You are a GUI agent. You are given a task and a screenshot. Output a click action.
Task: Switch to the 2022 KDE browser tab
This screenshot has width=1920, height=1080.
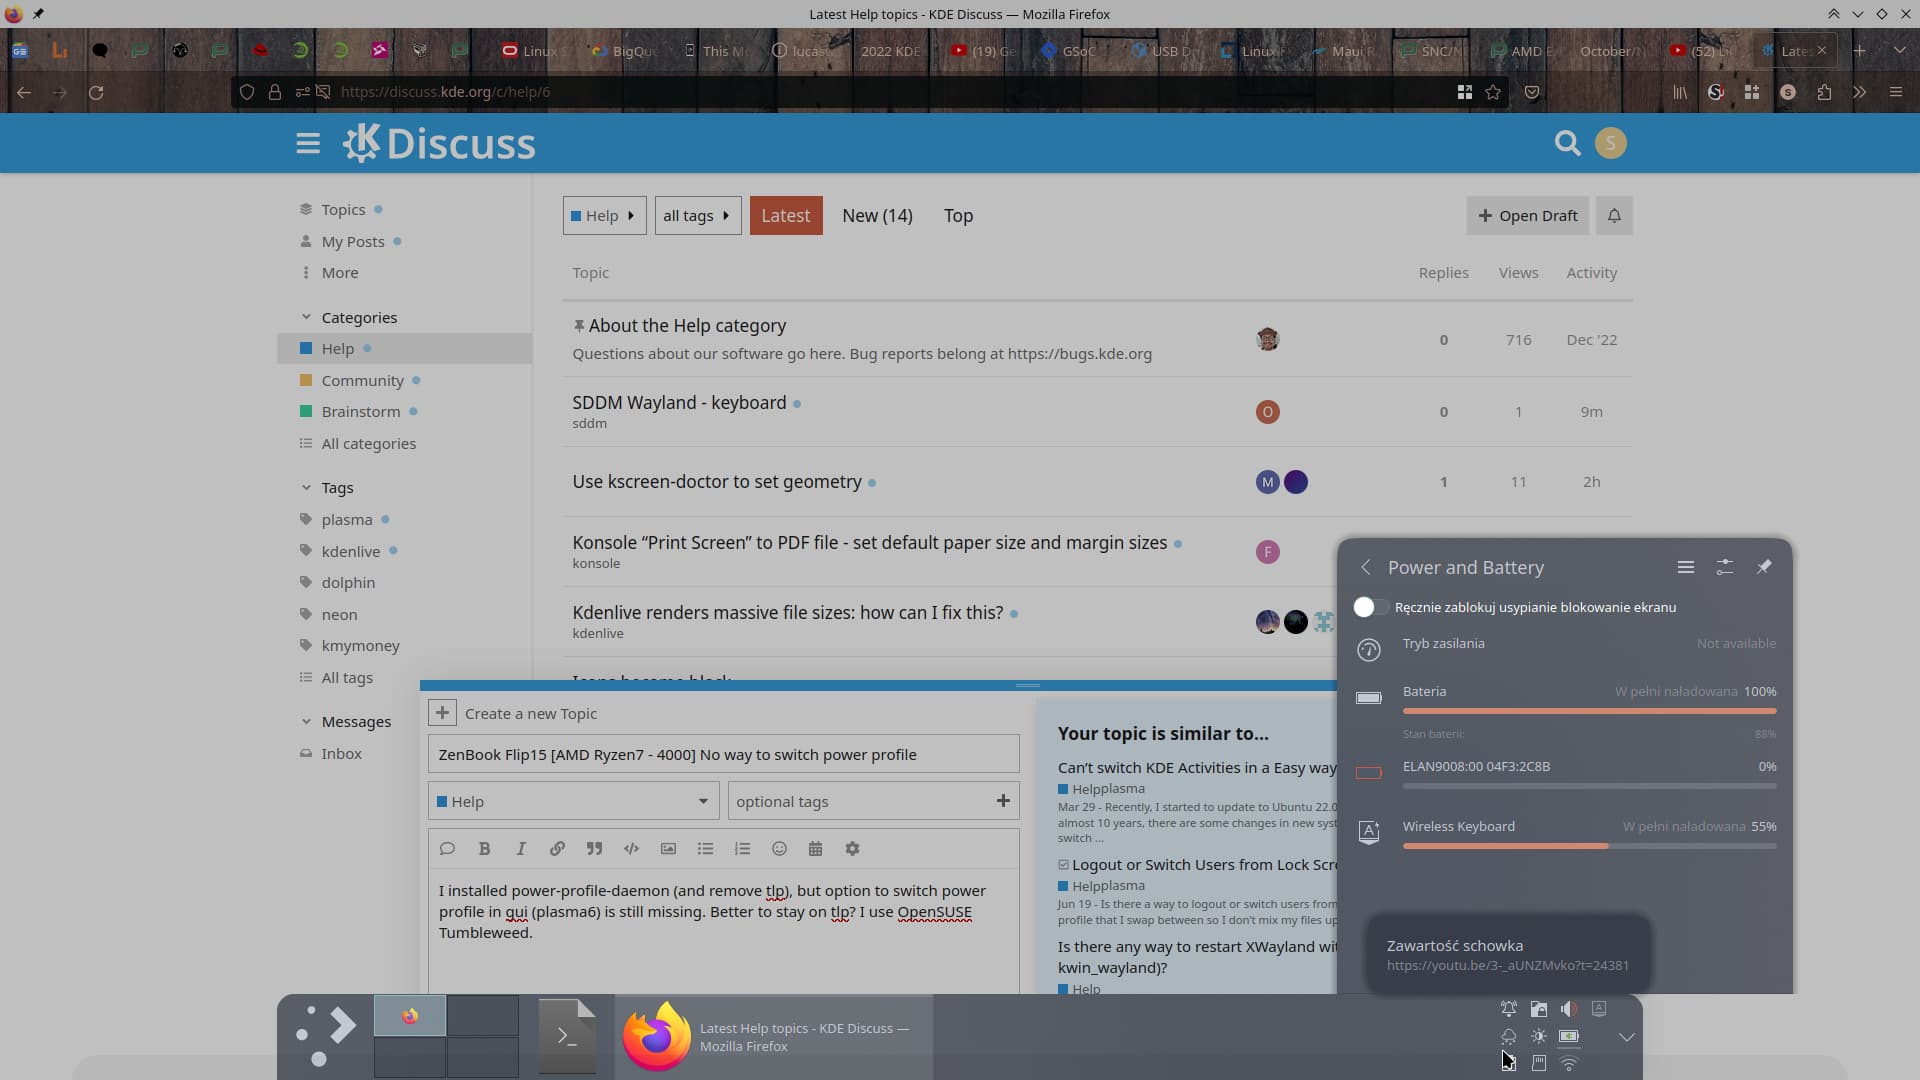tap(888, 50)
